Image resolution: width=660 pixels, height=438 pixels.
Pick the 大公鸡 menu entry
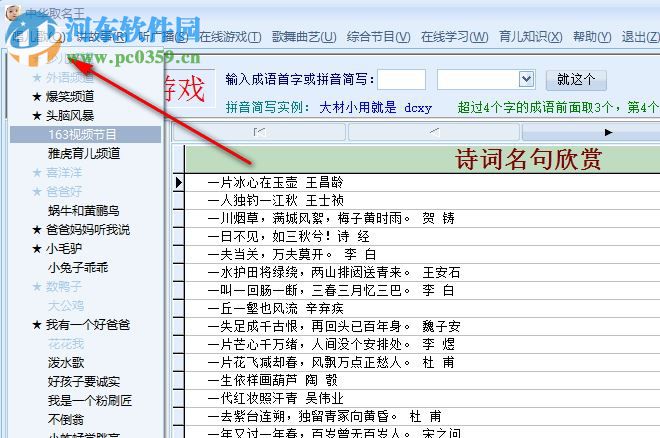85,305
